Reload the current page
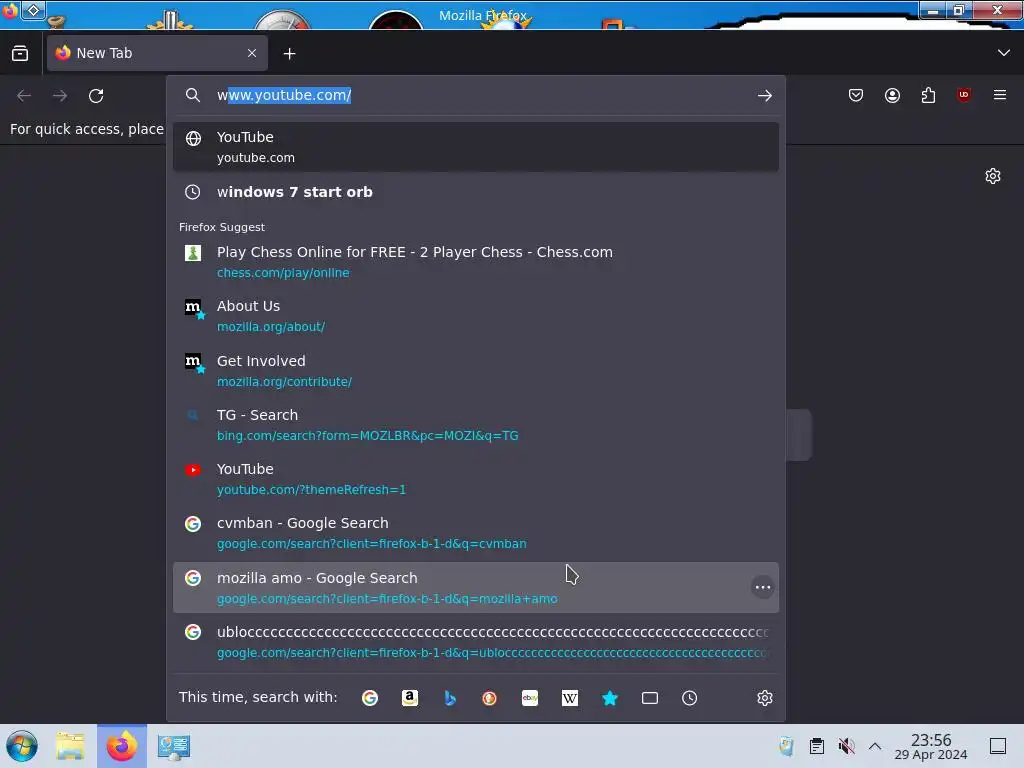The height and width of the screenshot is (768, 1024). tap(96, 96)
